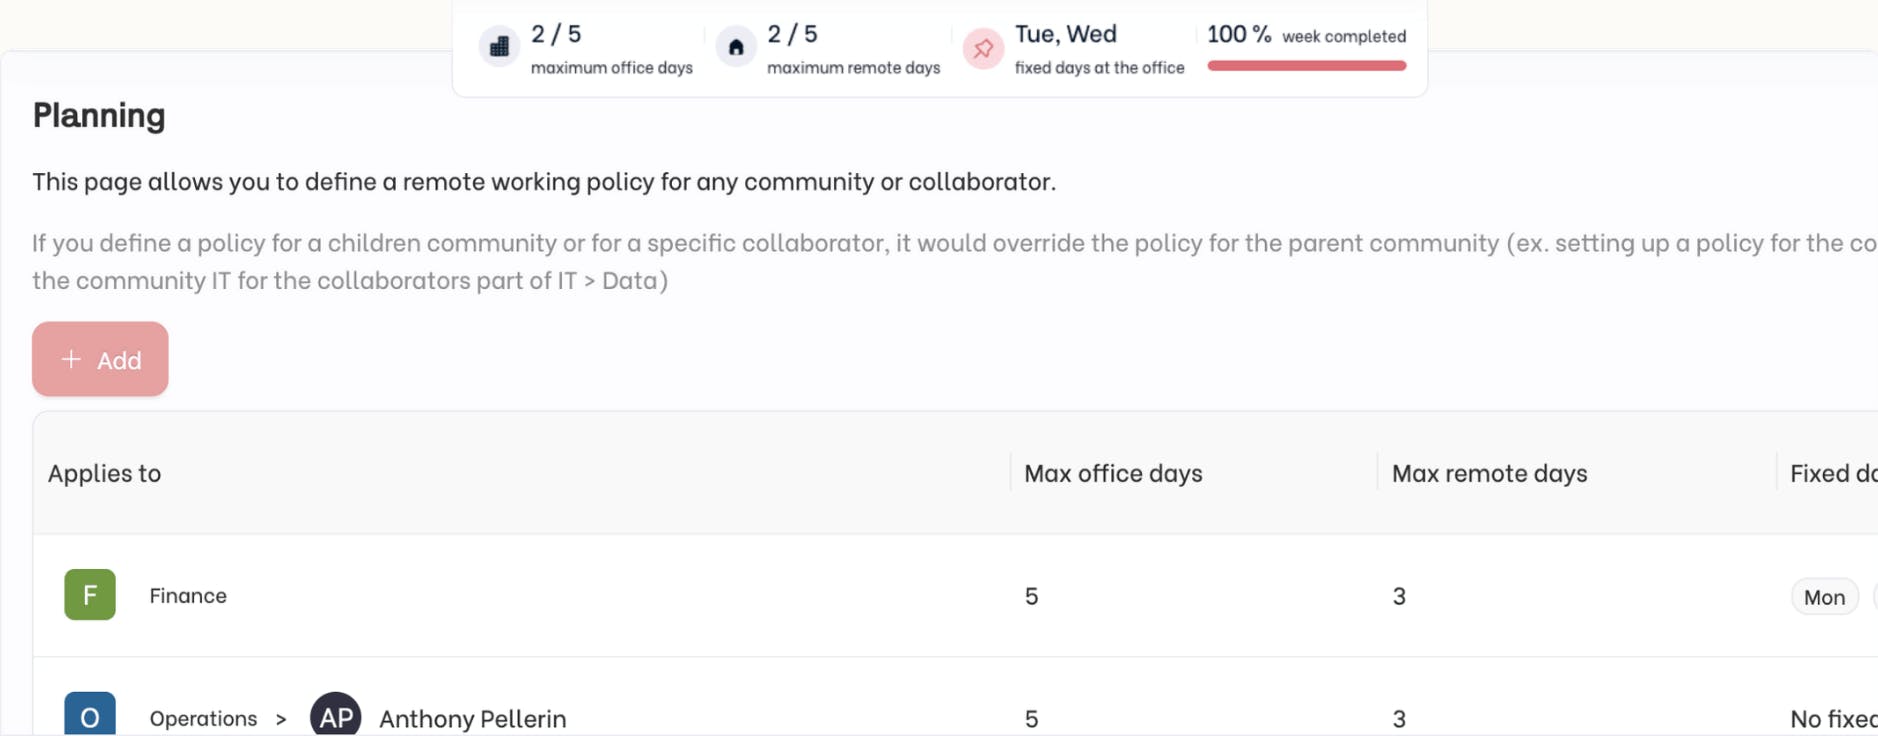Click the Finance max remote days value
This screenshot has width=1878, height=736.
tap(1399, 597)
